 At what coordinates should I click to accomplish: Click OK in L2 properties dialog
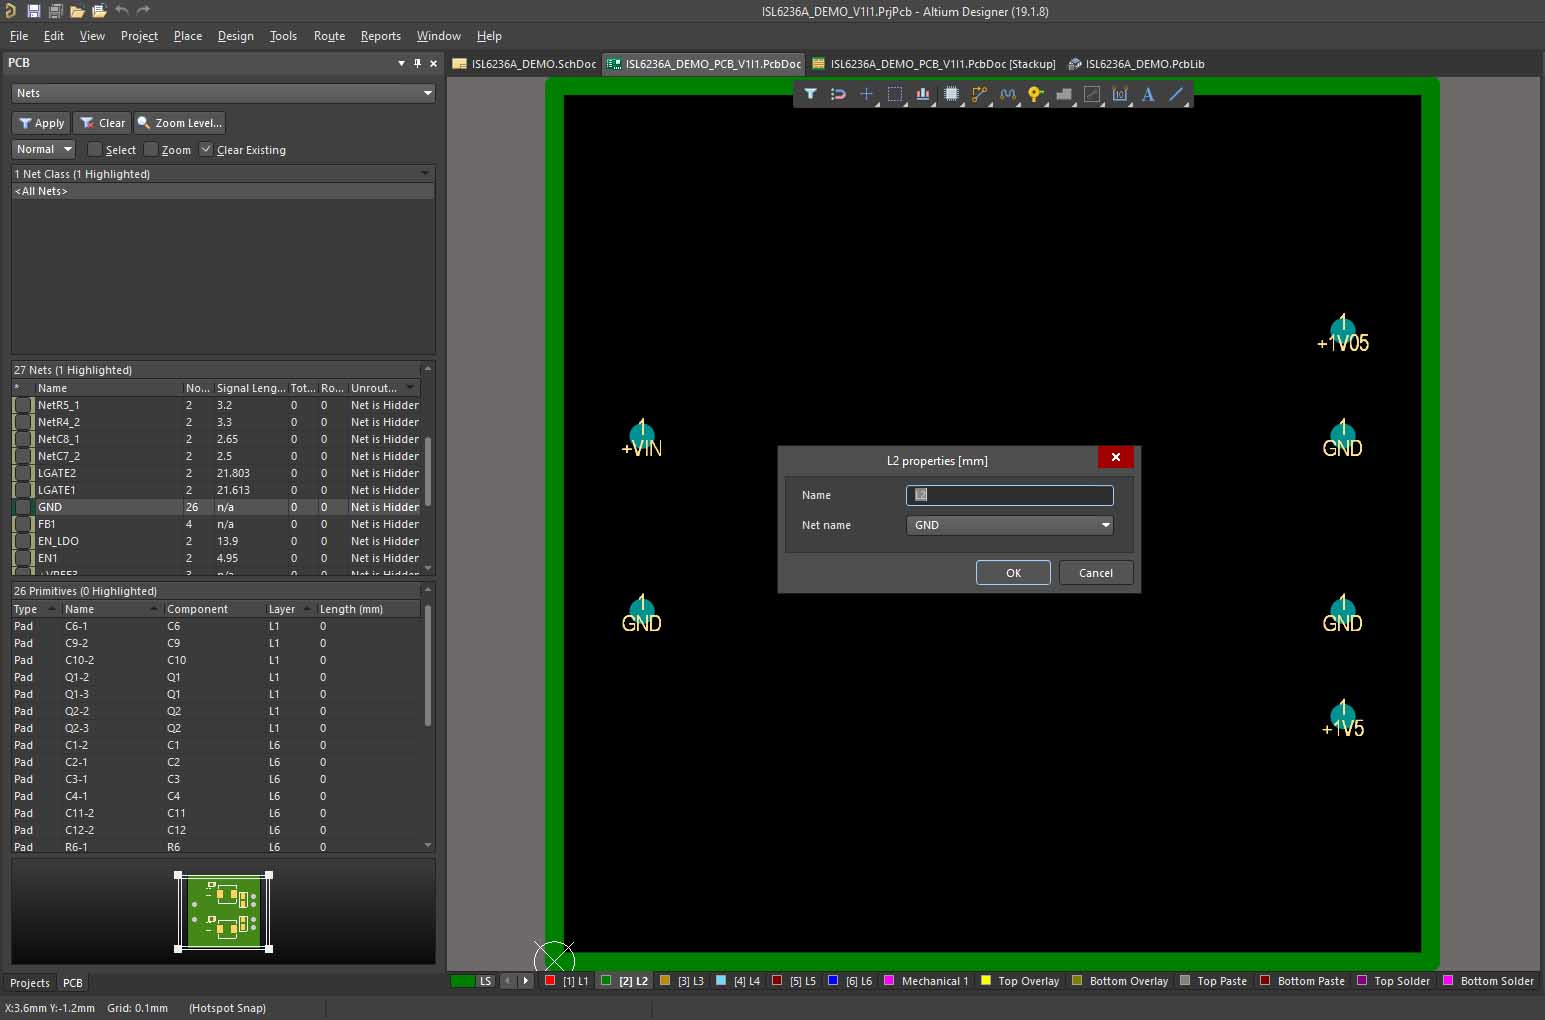point(1013,573)
